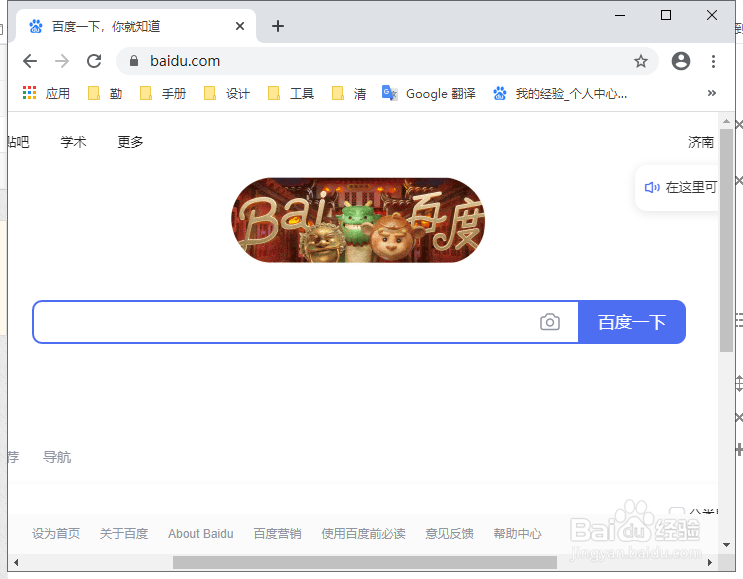View site info via lock icon
The height and width of the screenshot is (579, 743).
point(134,61)
